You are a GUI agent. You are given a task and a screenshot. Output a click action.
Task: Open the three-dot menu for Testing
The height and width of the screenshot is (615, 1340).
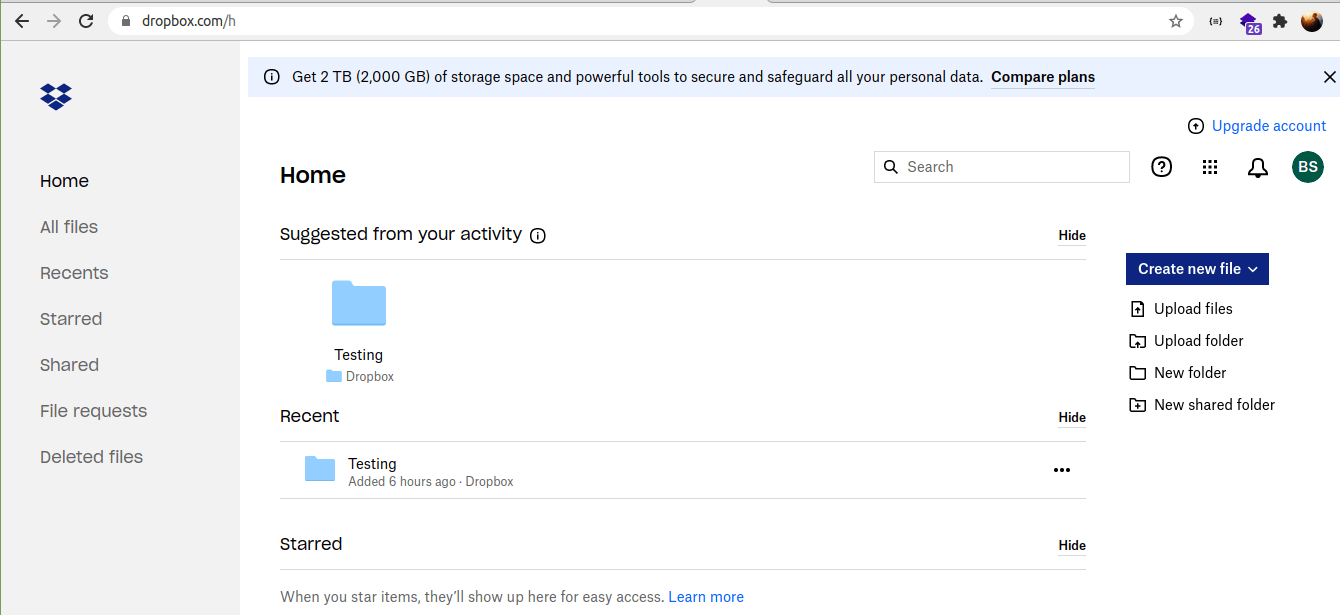1062,470
